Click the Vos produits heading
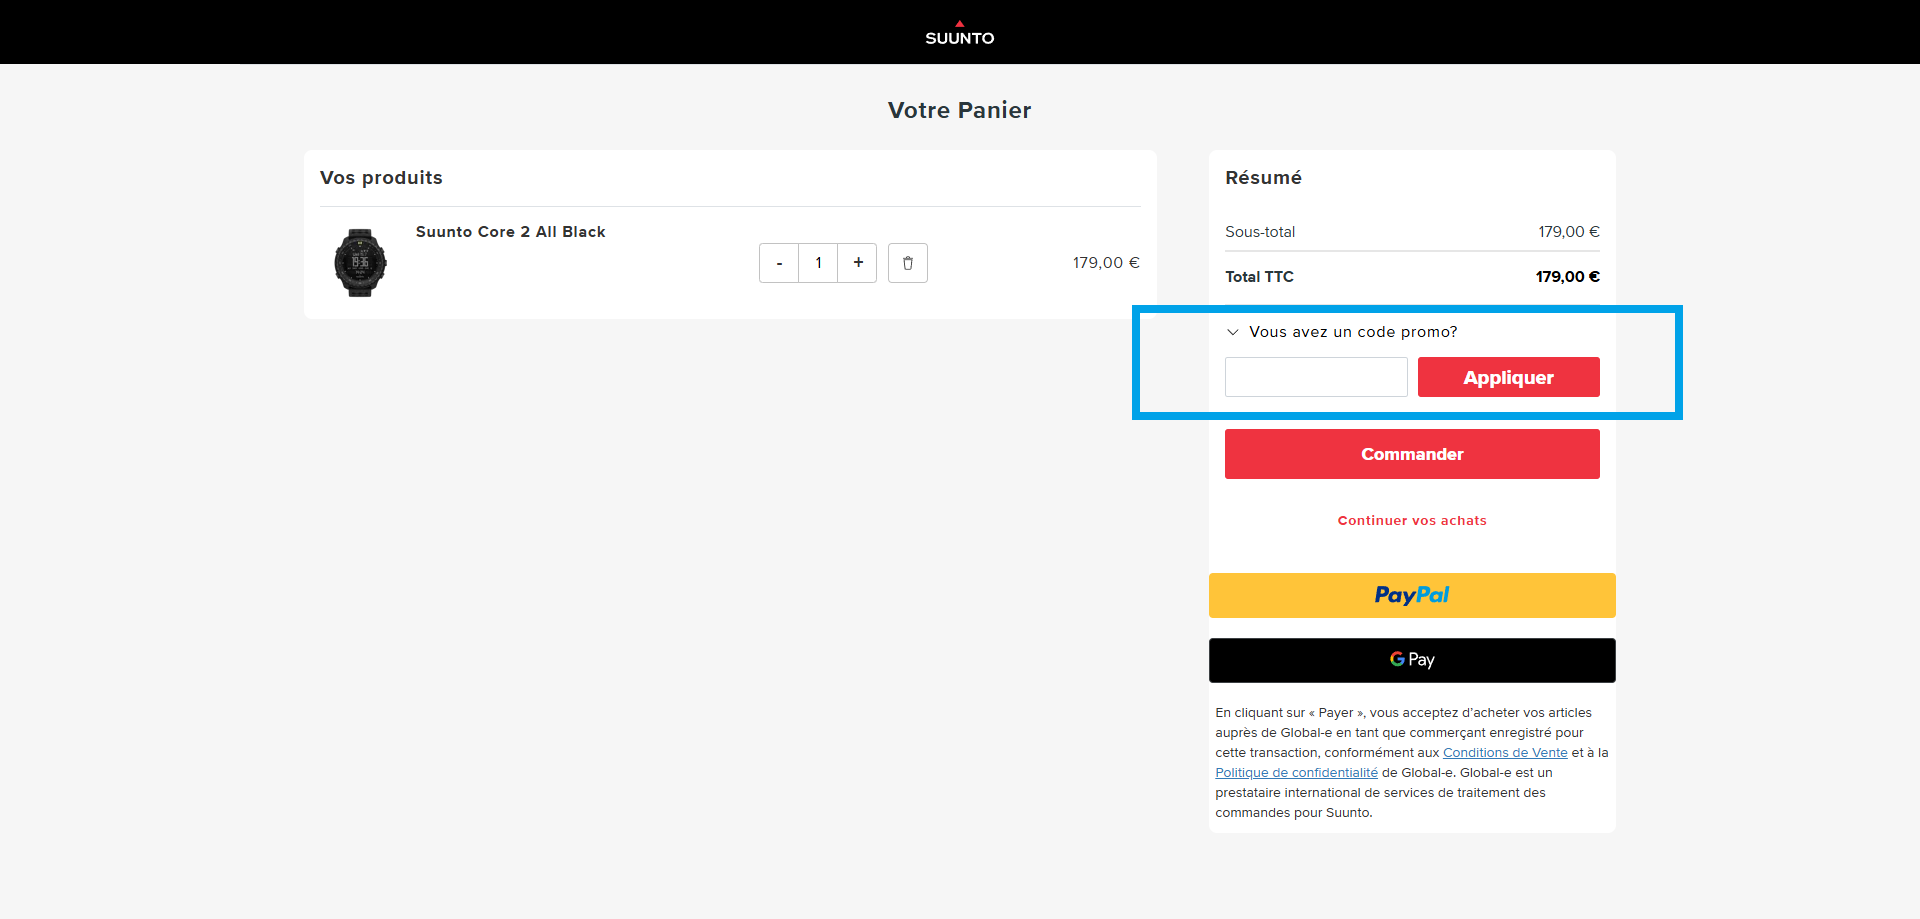Image resolution: width=1920 pixels, height=919 pixels. 381,178
